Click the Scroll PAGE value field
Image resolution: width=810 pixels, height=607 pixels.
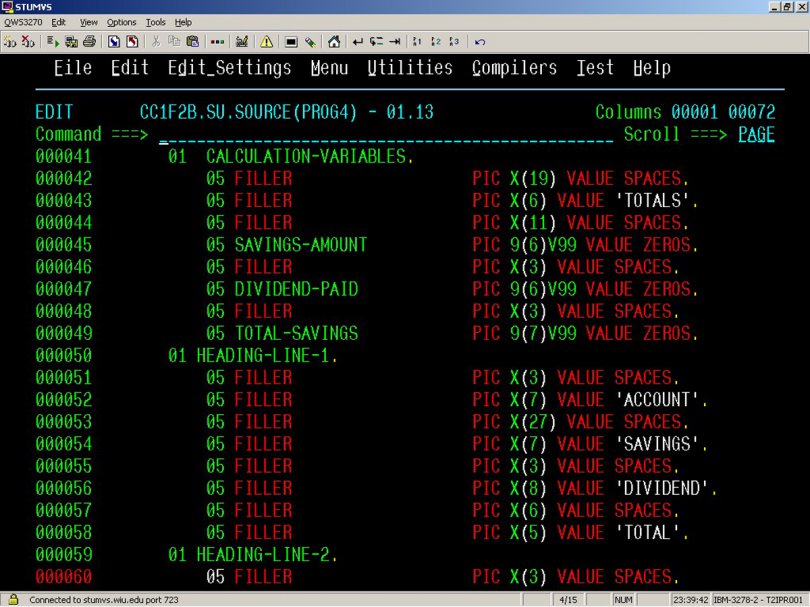(756, 135)
